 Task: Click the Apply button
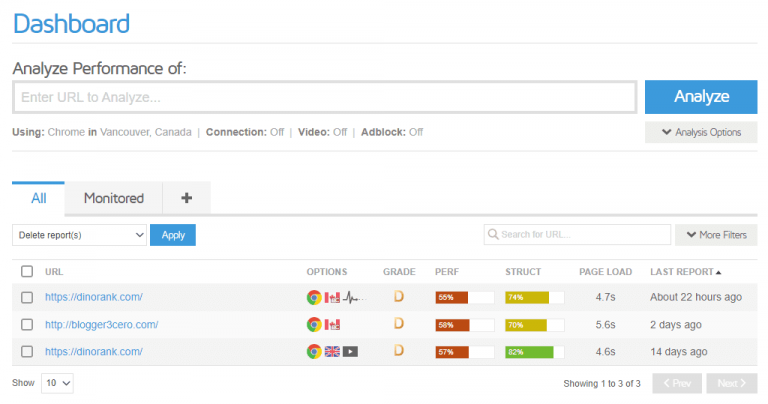(x=173, y=235)
